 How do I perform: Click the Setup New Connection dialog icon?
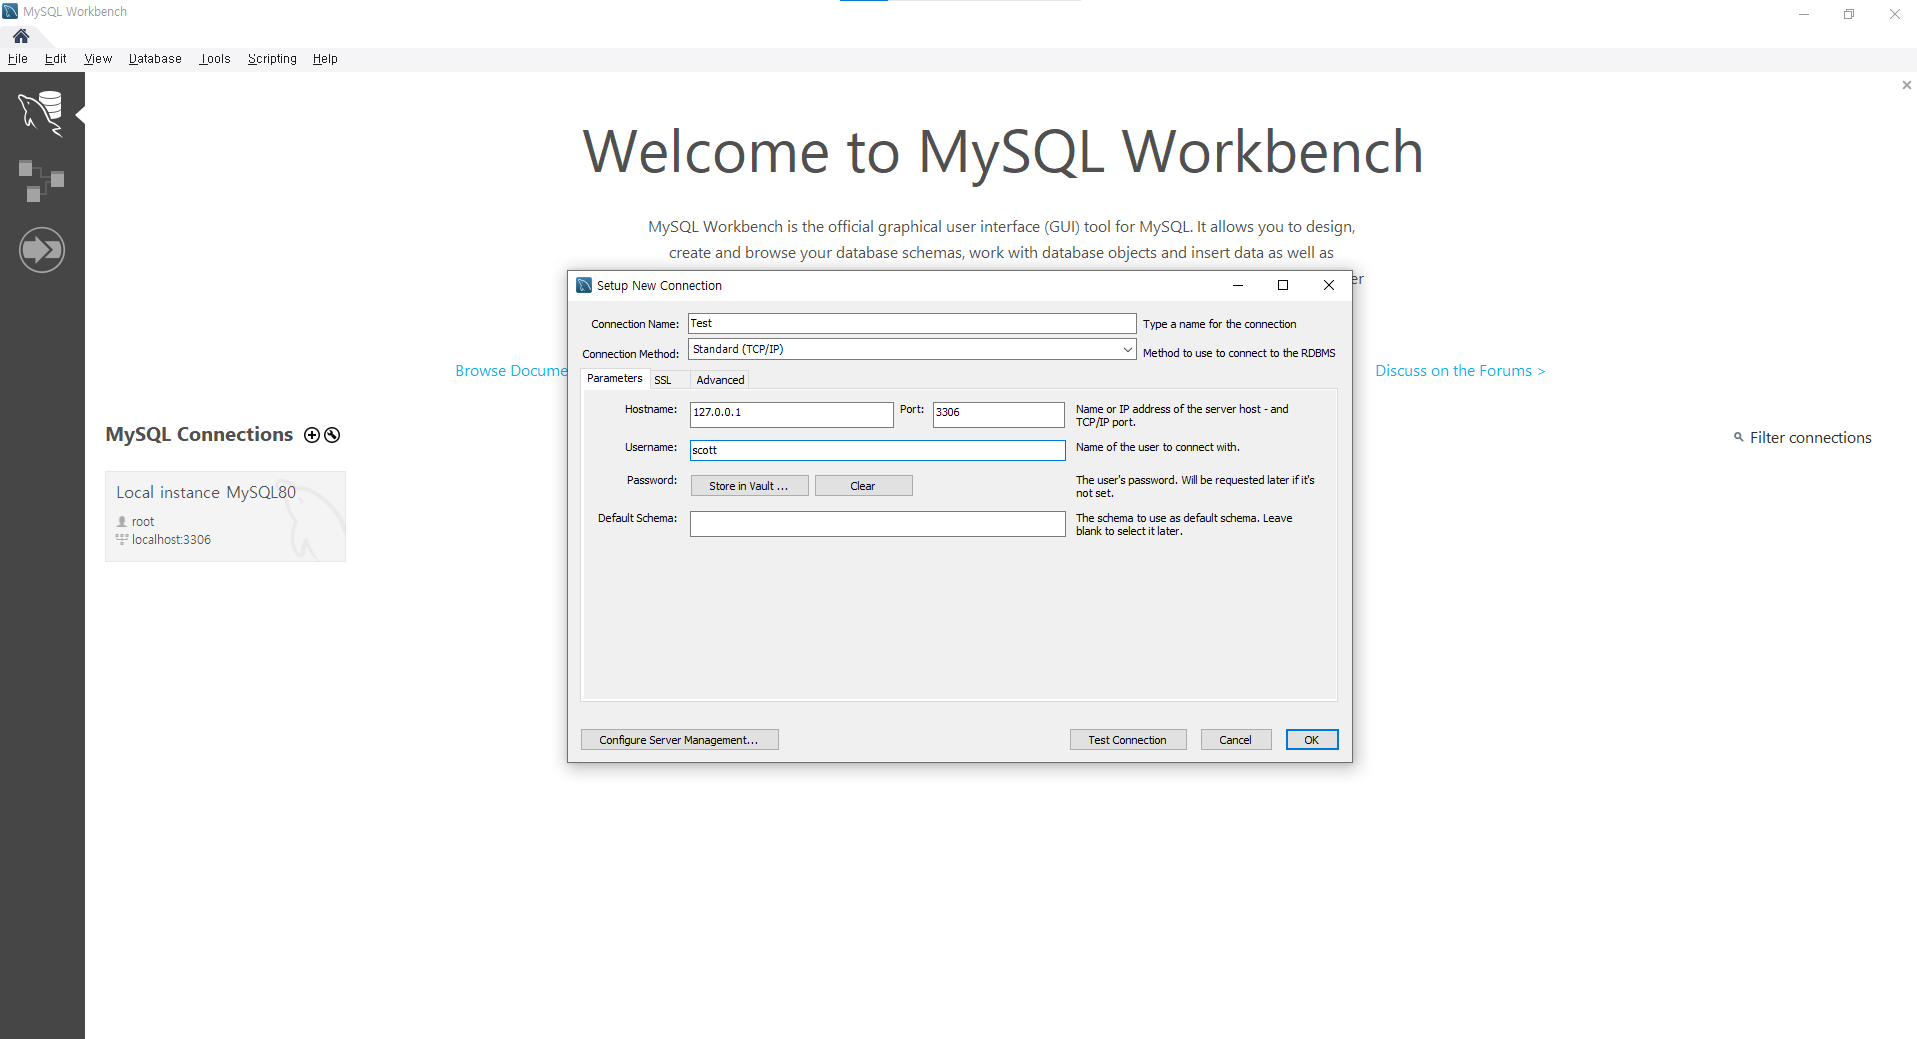[584, 285]
